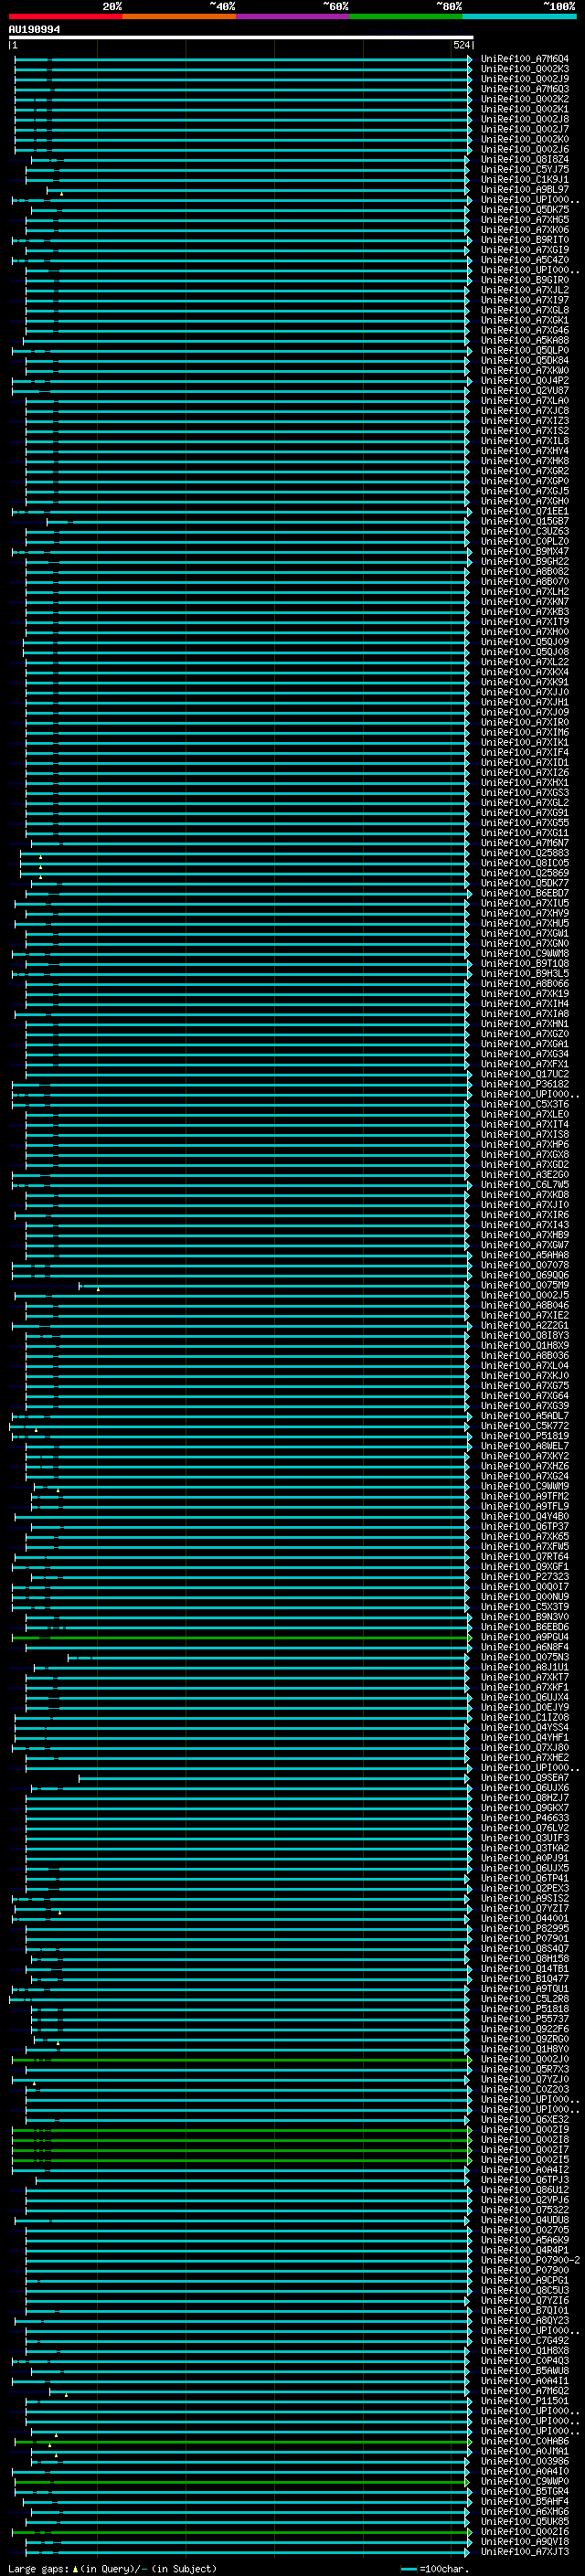This screenshot has height=2576, width=585.
Task: Select label UniRef100_A7XGD2
Action: click(x=524, y=1164)
